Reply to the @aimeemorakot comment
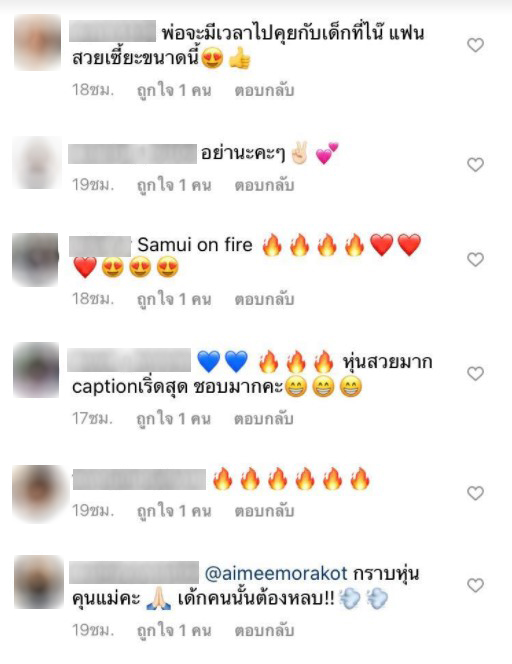This screenshot has height=664, width=512. point(264,631)
